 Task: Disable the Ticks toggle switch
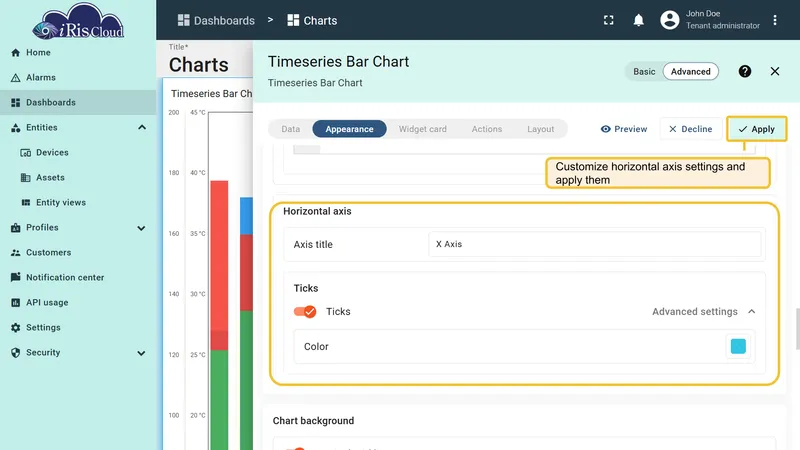click(x=305, y=312)
